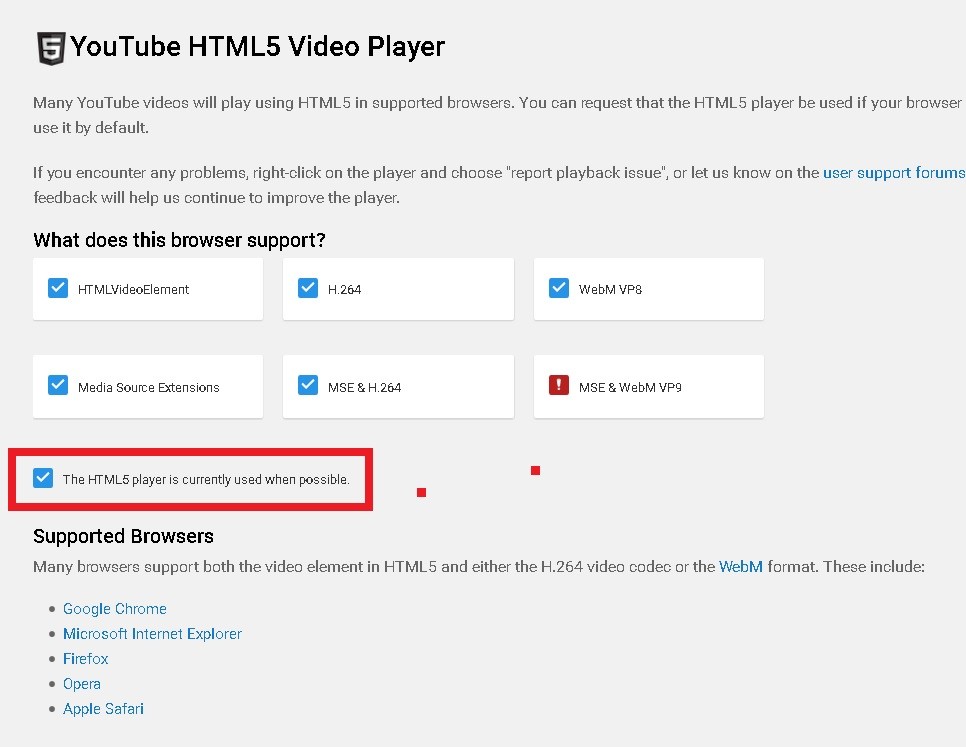This screenshot has width=966, height=747.
Task: Click the red MSE & WebM VP9 warning icon
Action: [x=559, y=385]
